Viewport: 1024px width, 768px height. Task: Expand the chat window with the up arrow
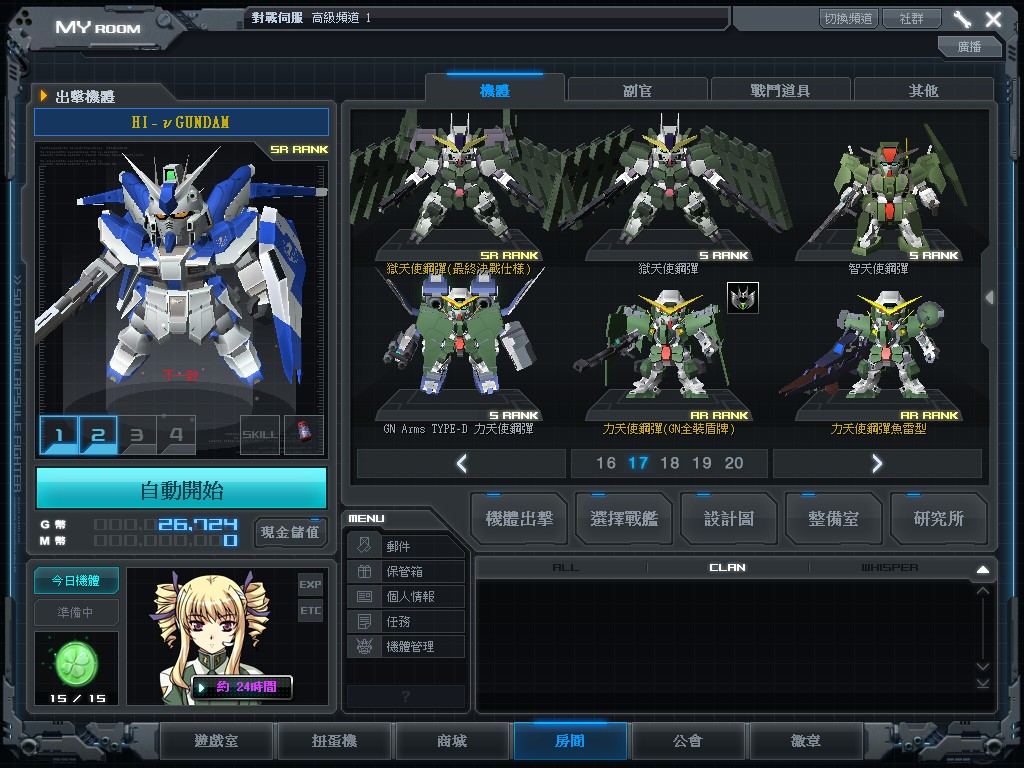click(x=982, y=569)
